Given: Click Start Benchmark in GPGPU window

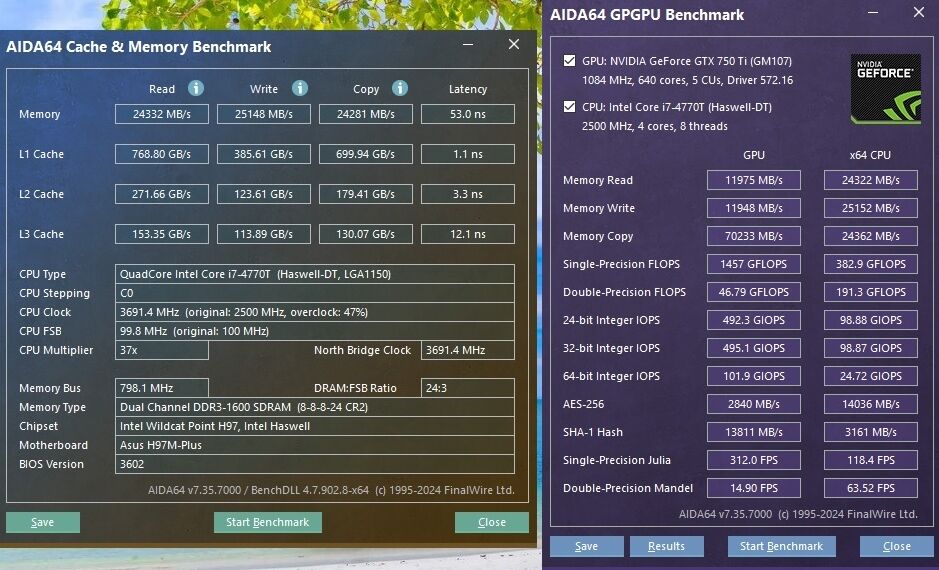Looking at the screenshot, I should tap(781, 546).
